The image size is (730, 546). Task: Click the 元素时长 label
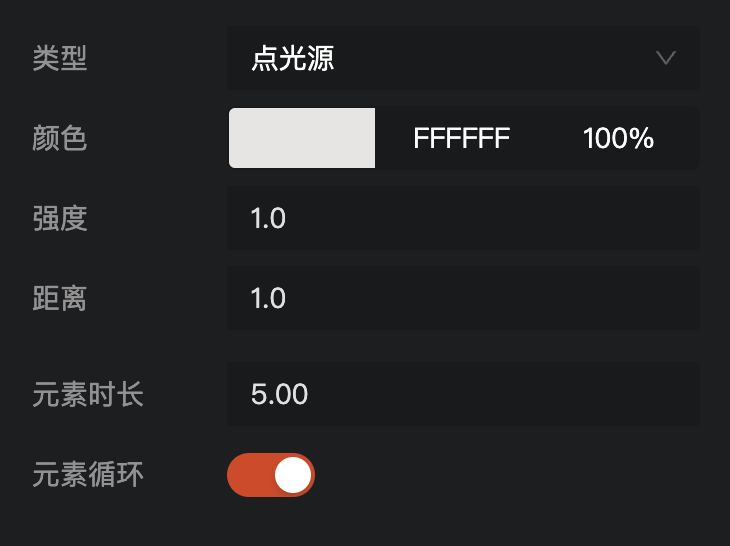pos(88,394)
